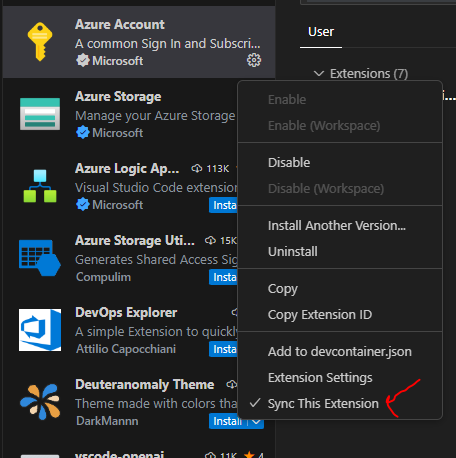
Task: Click Uninstall in the context menu
Action: pyautogui.click(x=293, y=252)
